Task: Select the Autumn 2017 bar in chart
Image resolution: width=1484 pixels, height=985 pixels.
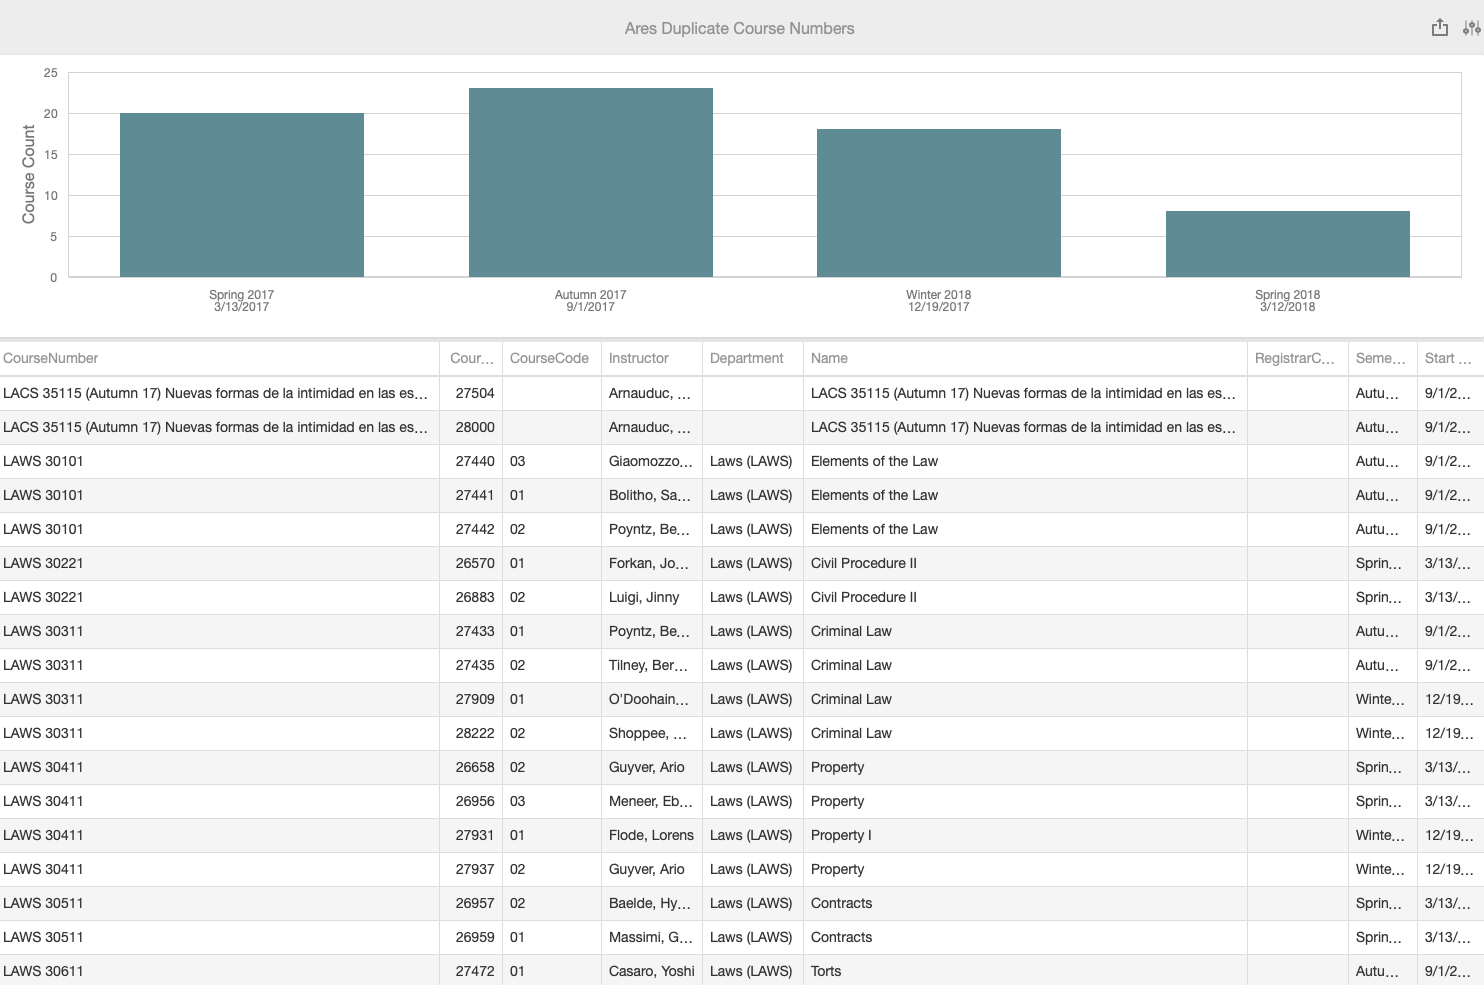Action: coord(590,180)
